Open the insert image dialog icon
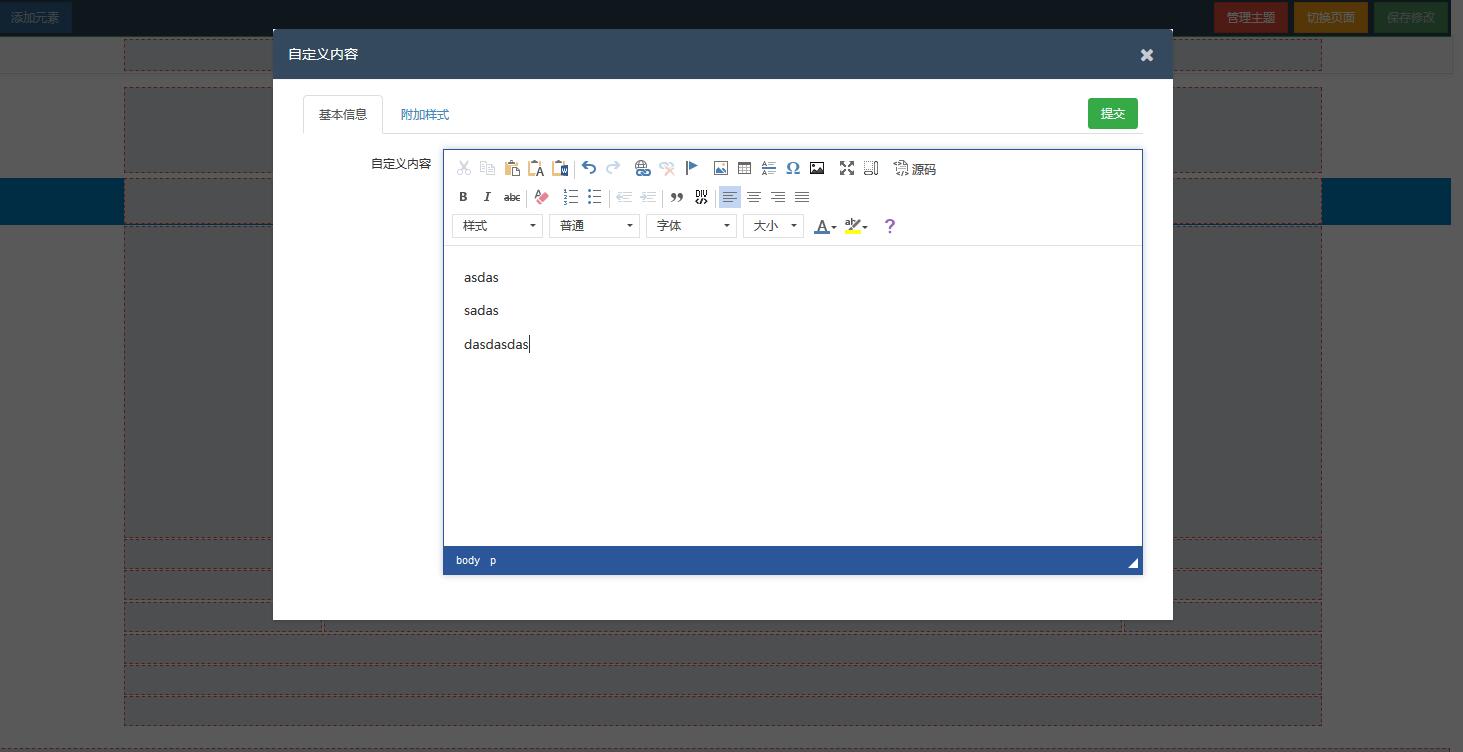Screen dimensions: 1463x752 (721, 168)
